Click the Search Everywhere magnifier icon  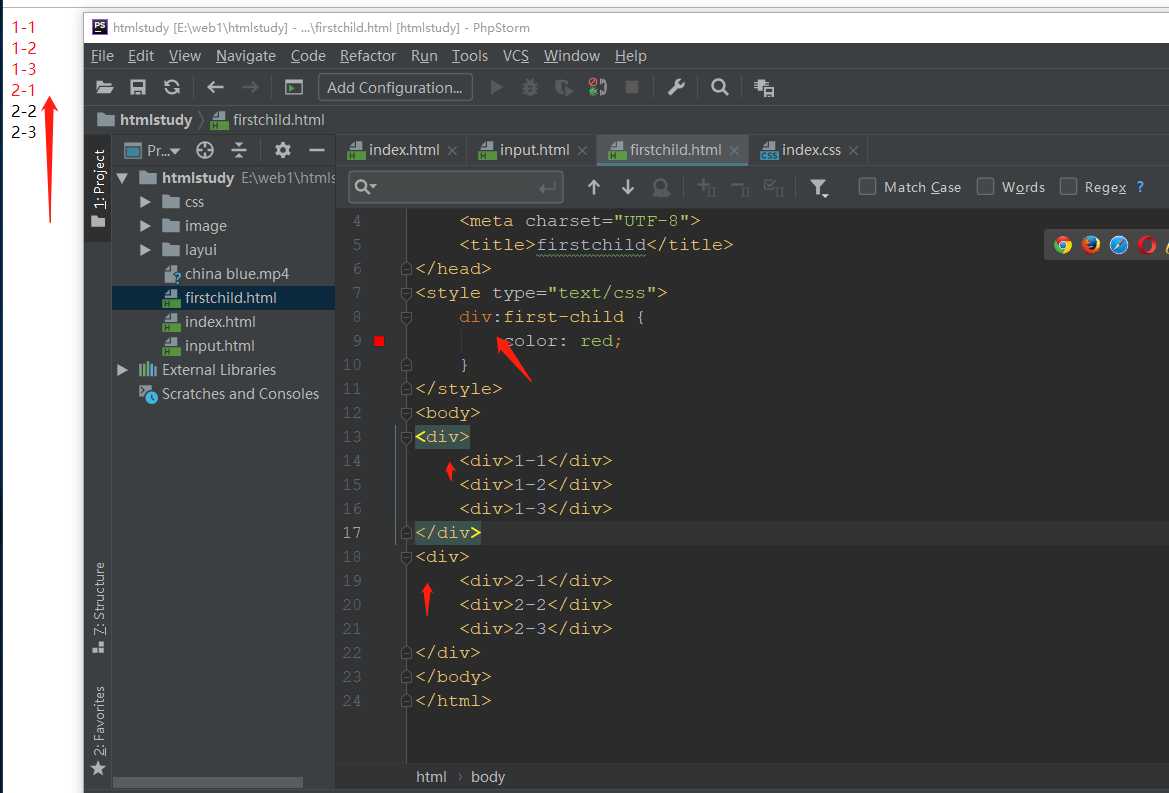coord(719,87)
